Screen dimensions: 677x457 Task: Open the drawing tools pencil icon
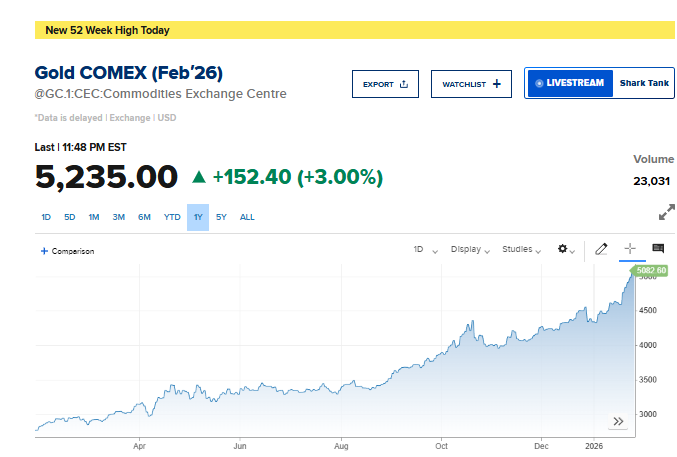[601, 249]
